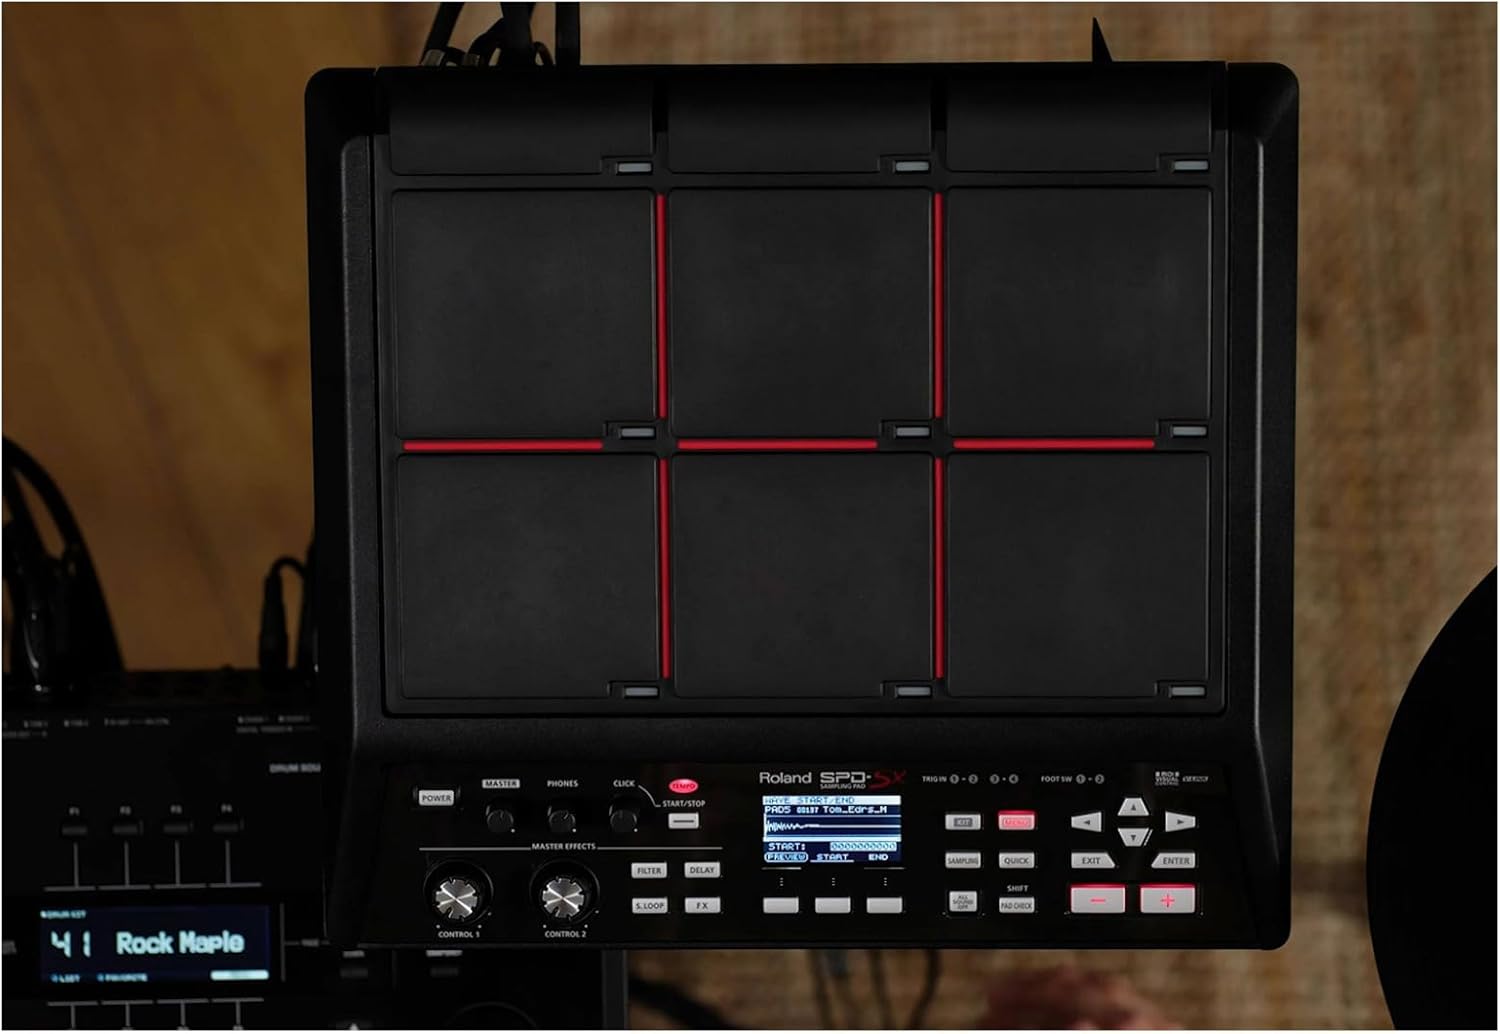This screenshot has width=1500, height=1034.
Task: Select the PREVIEW function under the display
Action: pos(780,903)
